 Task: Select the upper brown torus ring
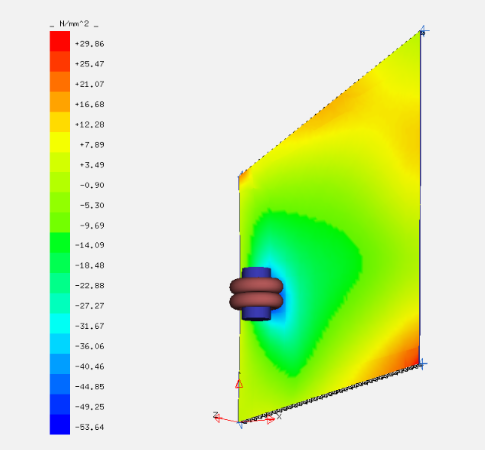point(256,286)
